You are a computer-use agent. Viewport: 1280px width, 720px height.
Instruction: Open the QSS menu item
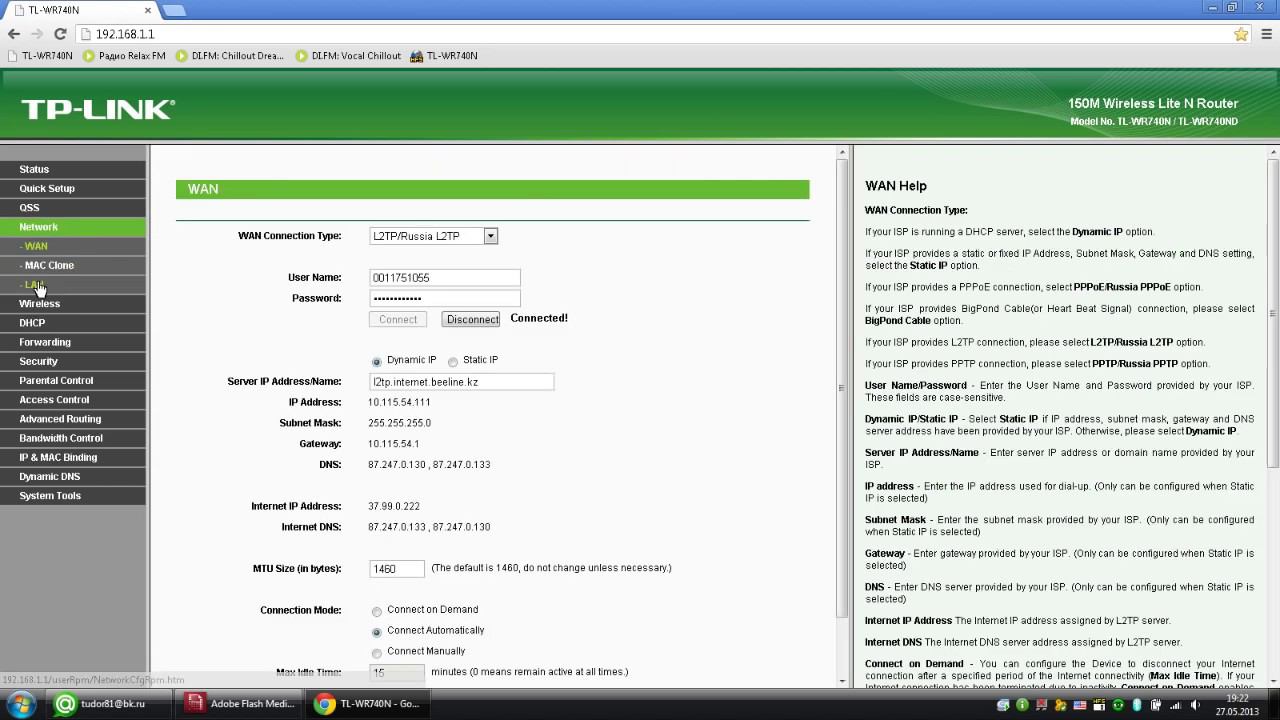(x=73, y=207)
